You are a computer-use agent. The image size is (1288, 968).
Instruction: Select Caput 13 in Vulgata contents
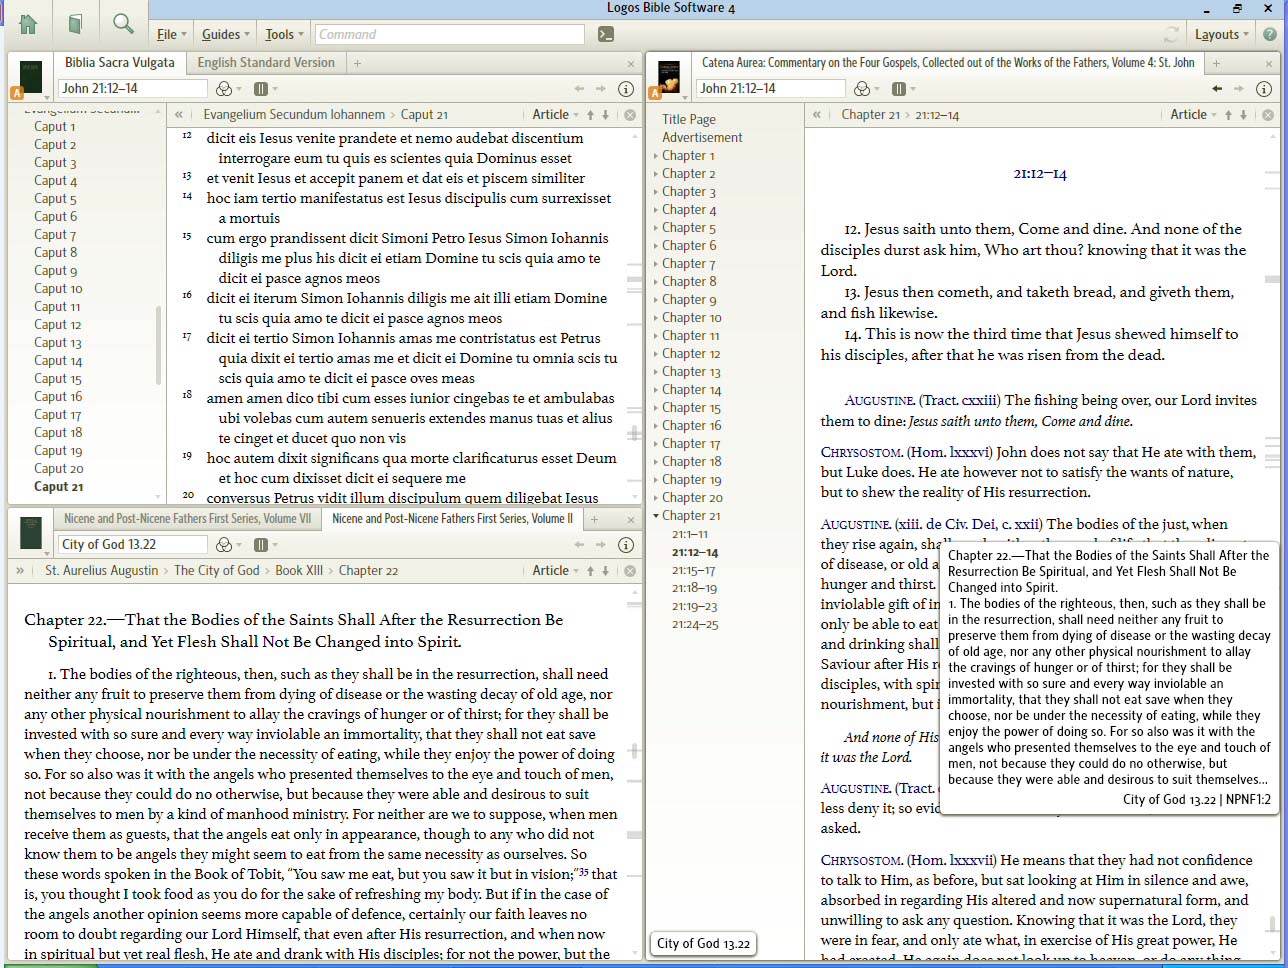(x=58, y=343)
